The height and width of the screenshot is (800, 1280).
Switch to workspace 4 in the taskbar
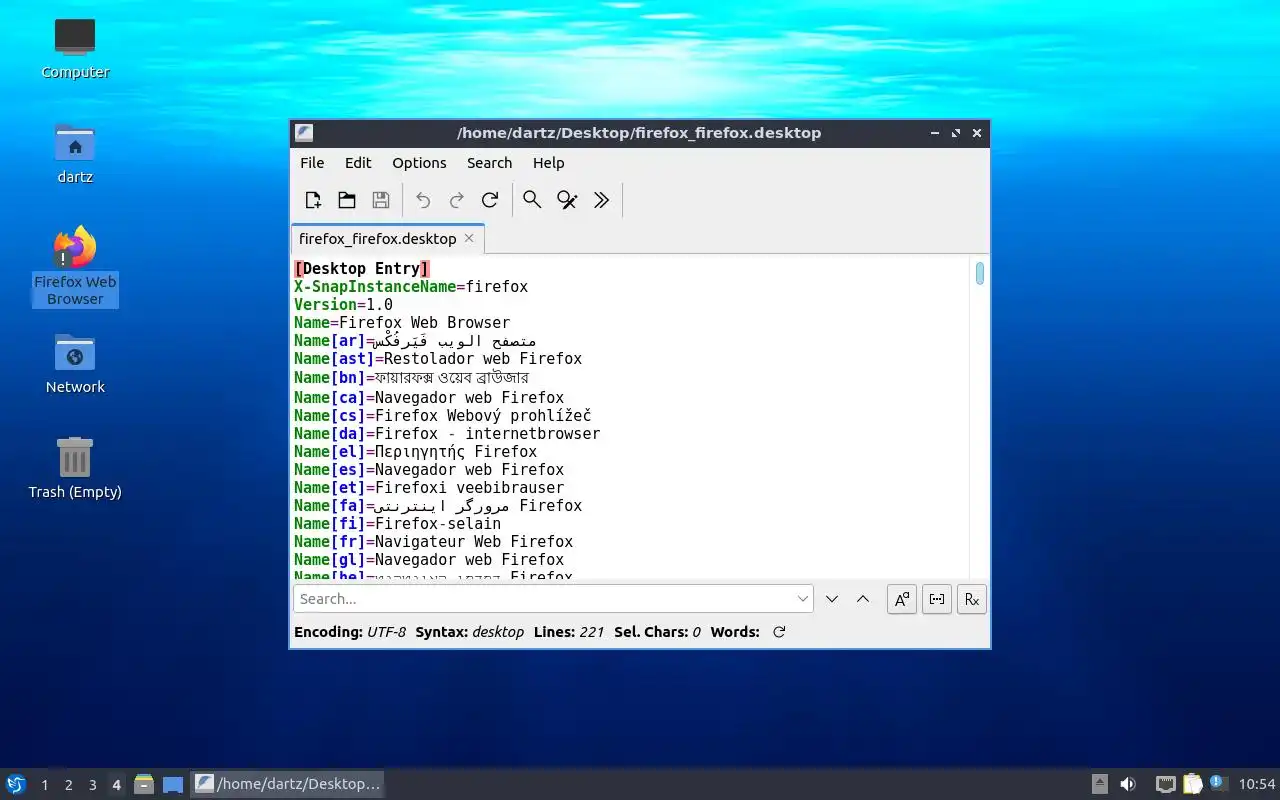pyautogui.click(x=116, y=785)
